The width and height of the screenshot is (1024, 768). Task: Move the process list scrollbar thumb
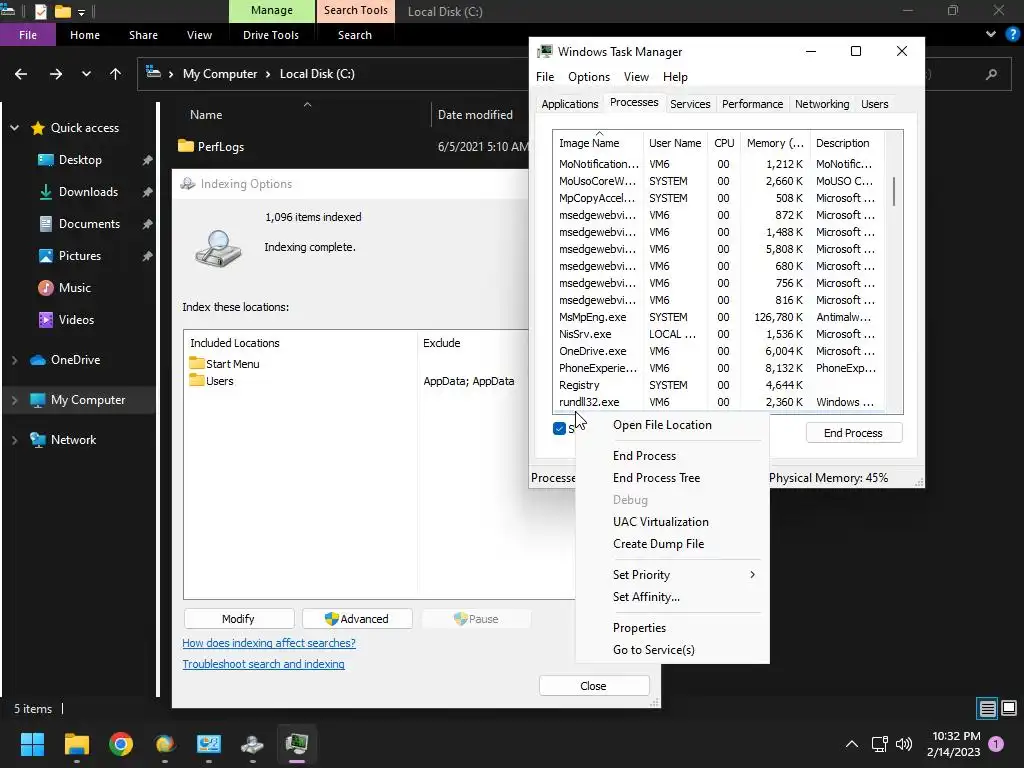click(x=893, y=191)
